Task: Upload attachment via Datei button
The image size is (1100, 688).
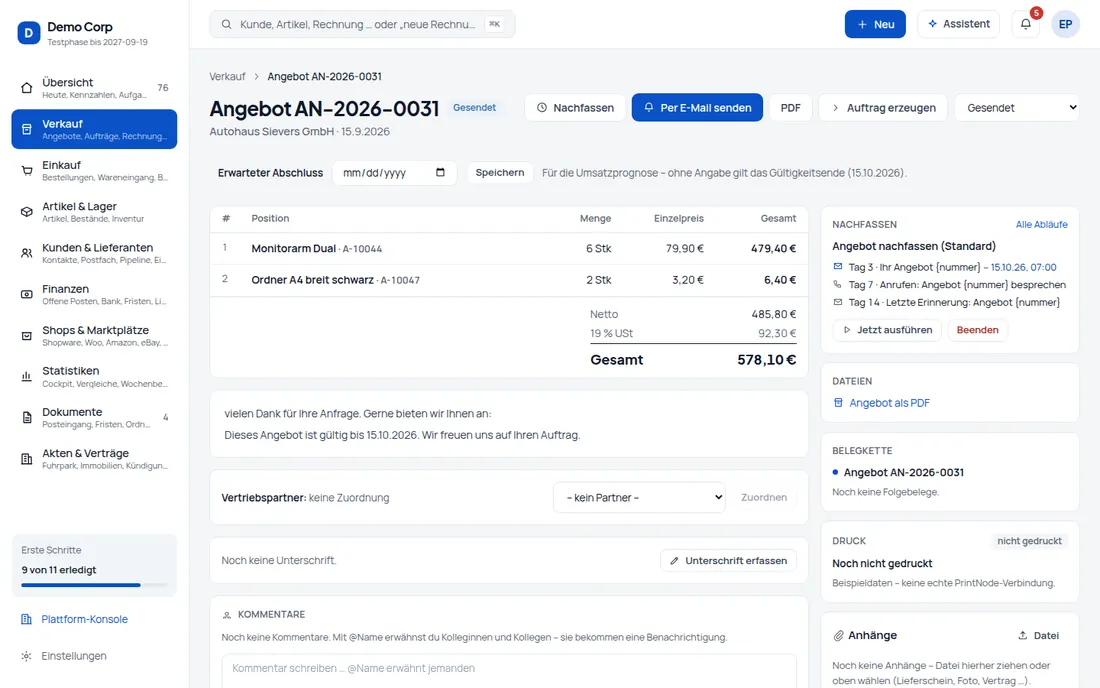Action: tap(1039, 635)
